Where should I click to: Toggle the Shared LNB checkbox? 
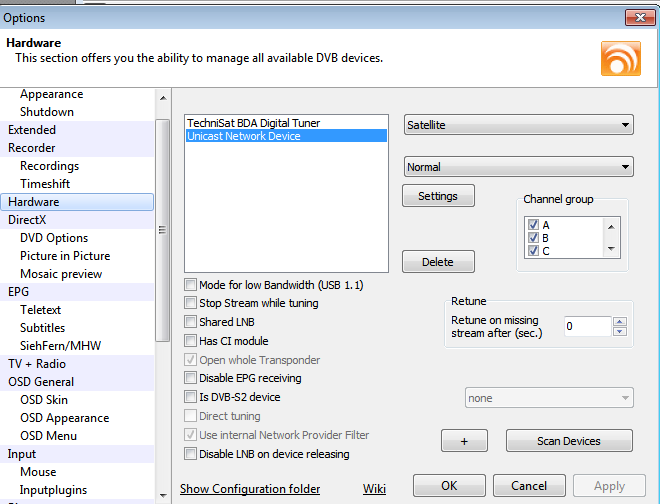[191, 322]
